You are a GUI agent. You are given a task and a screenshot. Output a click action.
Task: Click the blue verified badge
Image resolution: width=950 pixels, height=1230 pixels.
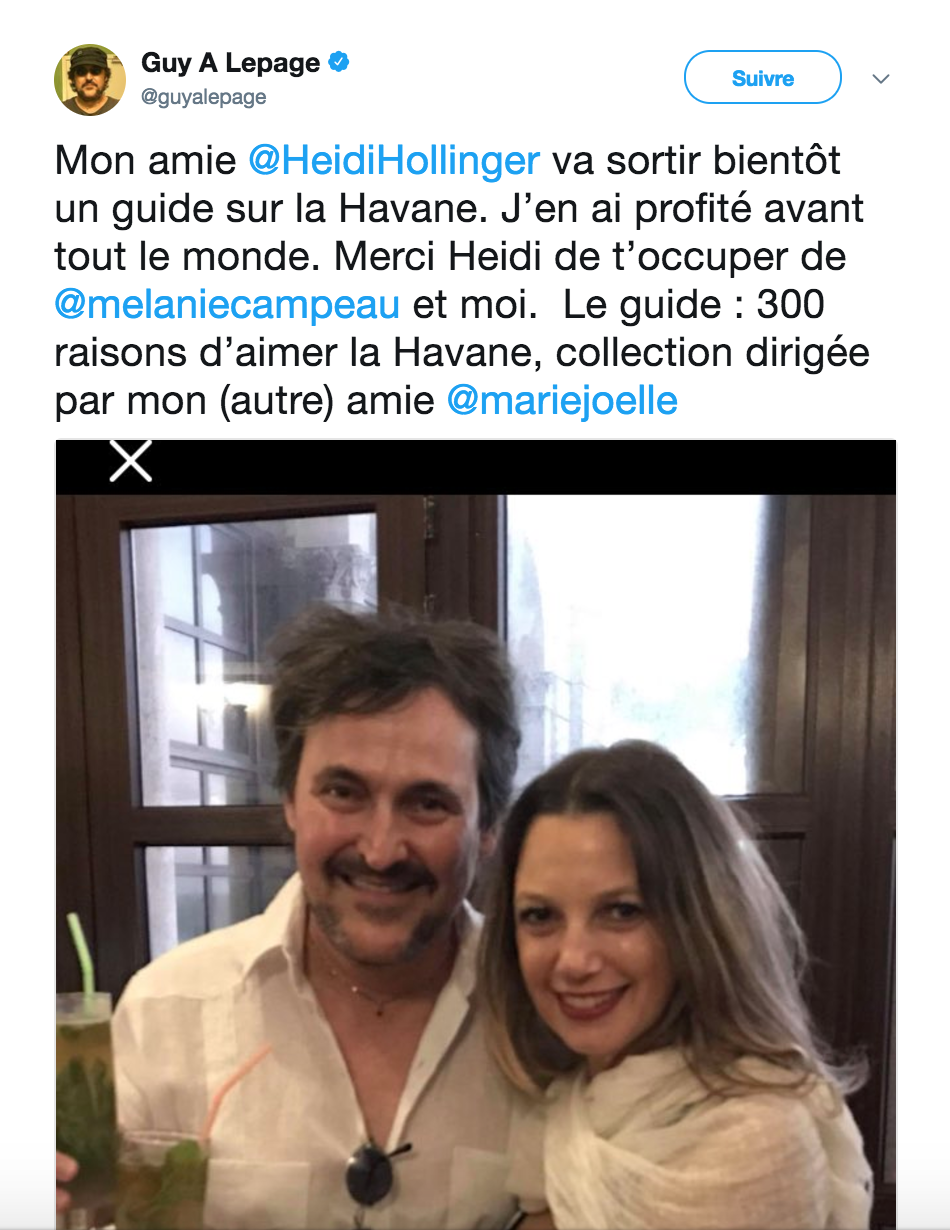(x=340, y=63)
